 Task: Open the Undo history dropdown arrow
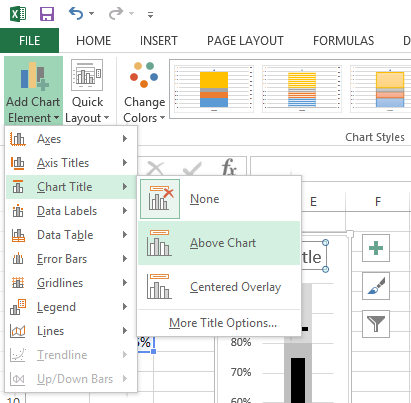pyautogui.click(x=91, y=14)
